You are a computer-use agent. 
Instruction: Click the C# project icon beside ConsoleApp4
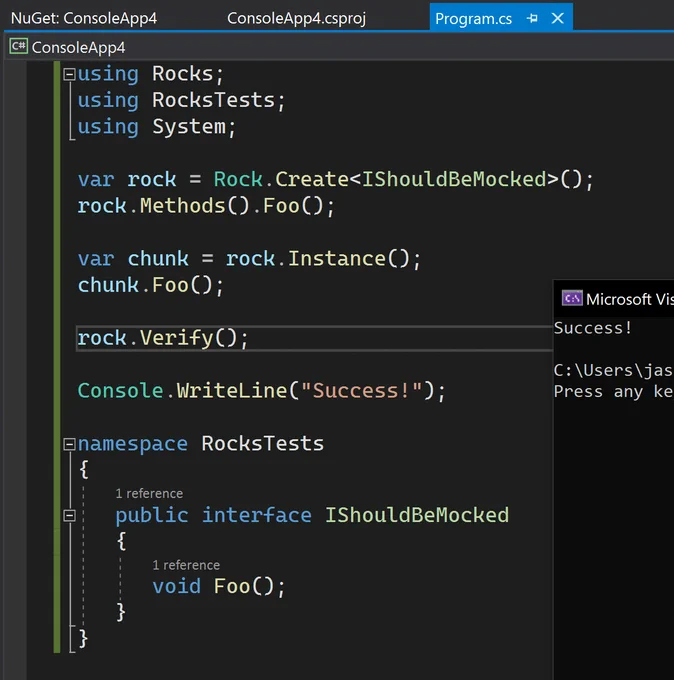click(19, 46)
